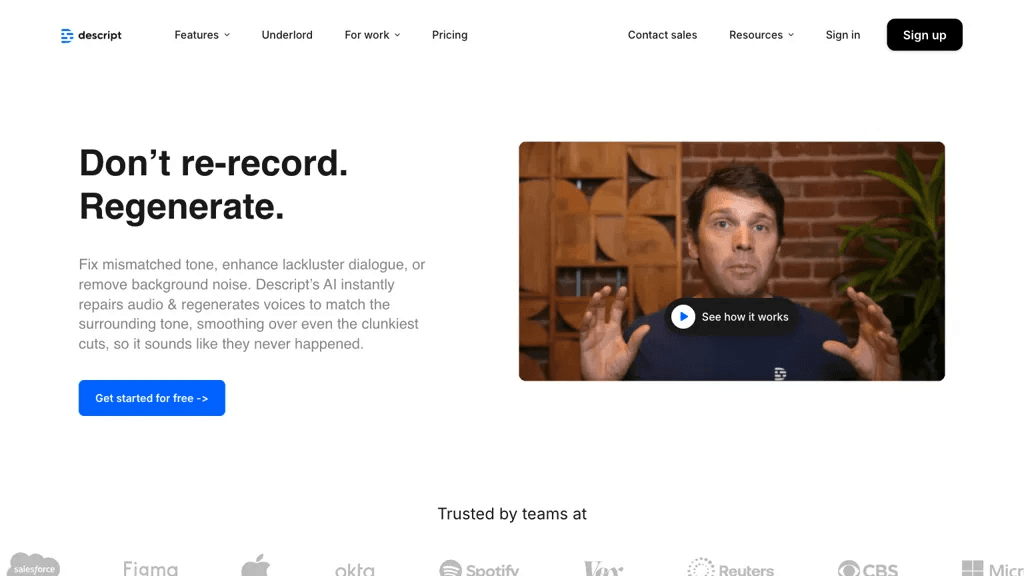Image resolution: width=1024 pixels, height=576 pixels.
Task: Expand the Features dropdown menu
Action: tap(202, 35)
